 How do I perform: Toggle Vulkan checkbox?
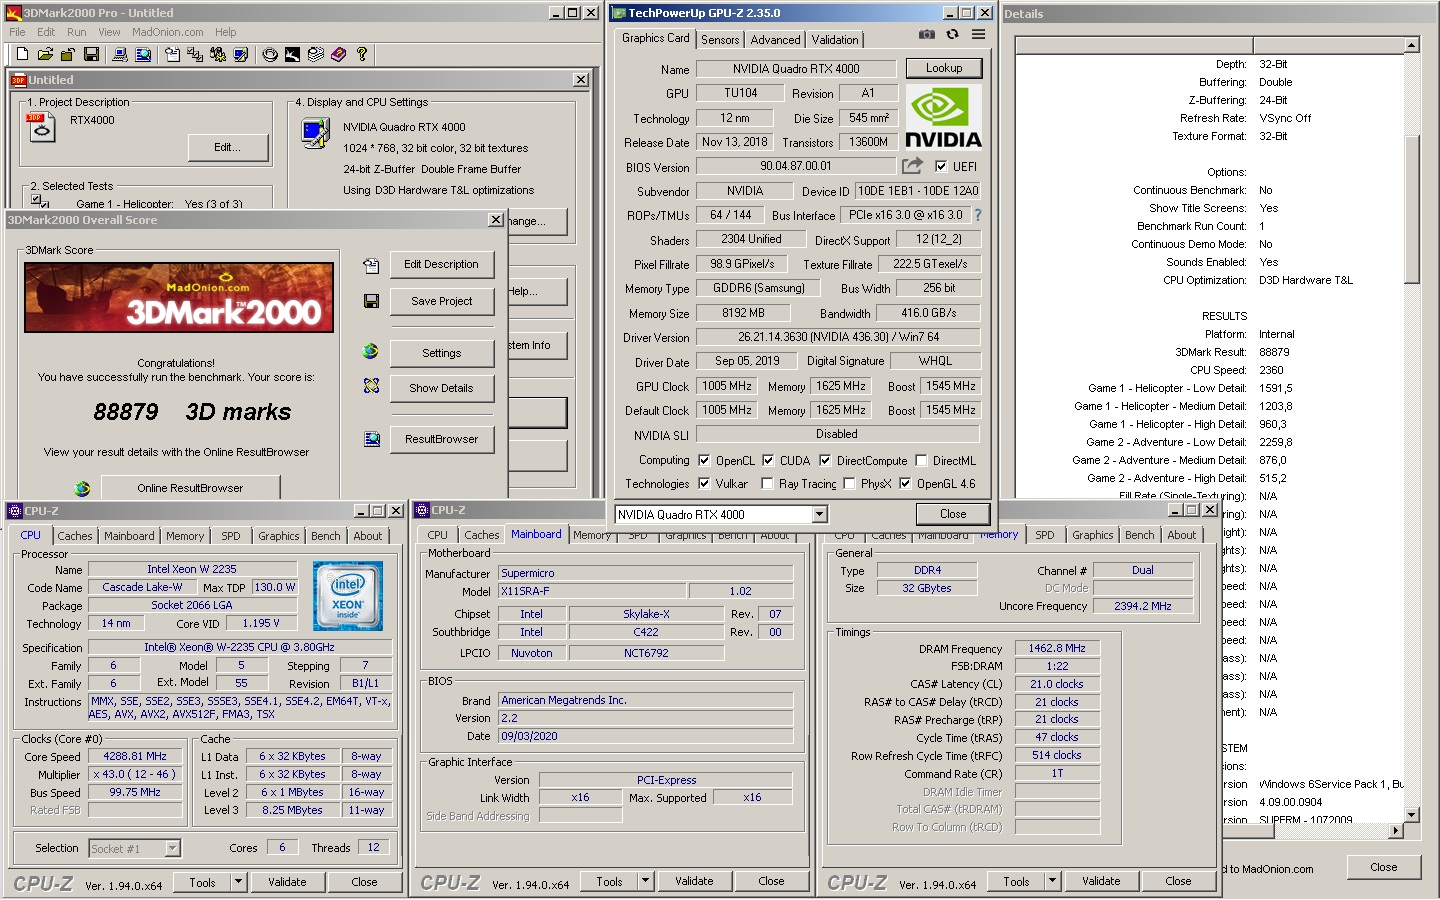tap(704, 483)
